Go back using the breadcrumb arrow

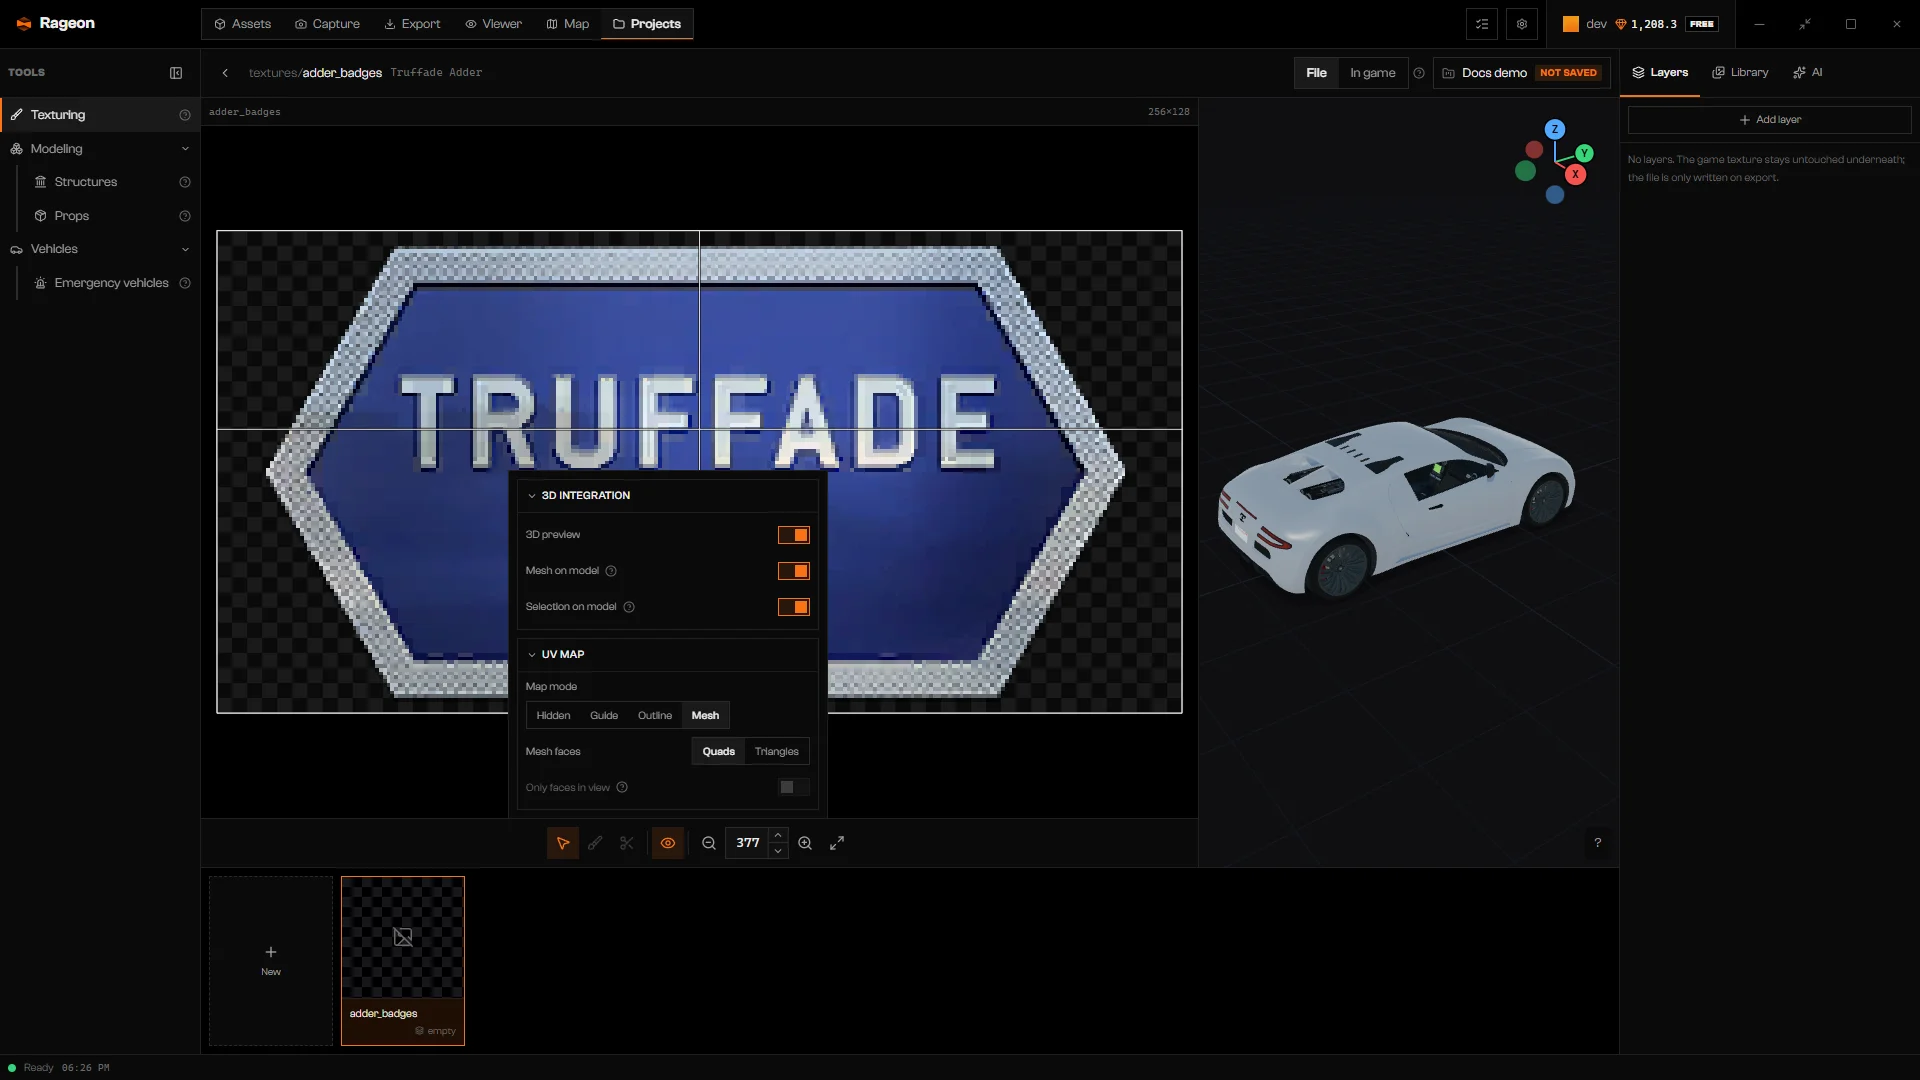coord(226,73)
